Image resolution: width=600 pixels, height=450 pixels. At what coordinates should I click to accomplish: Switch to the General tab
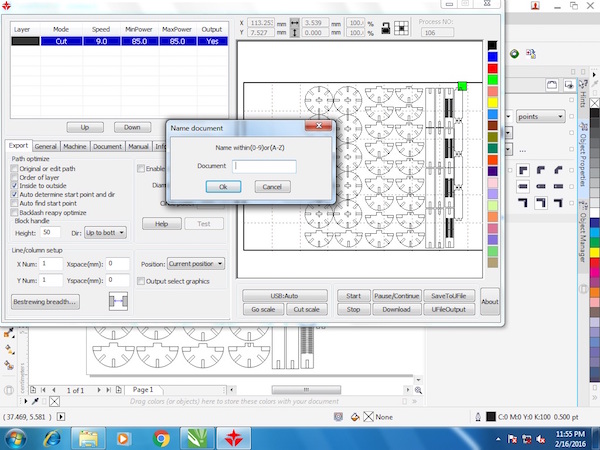pyautogui.click(x=46, y=147)
